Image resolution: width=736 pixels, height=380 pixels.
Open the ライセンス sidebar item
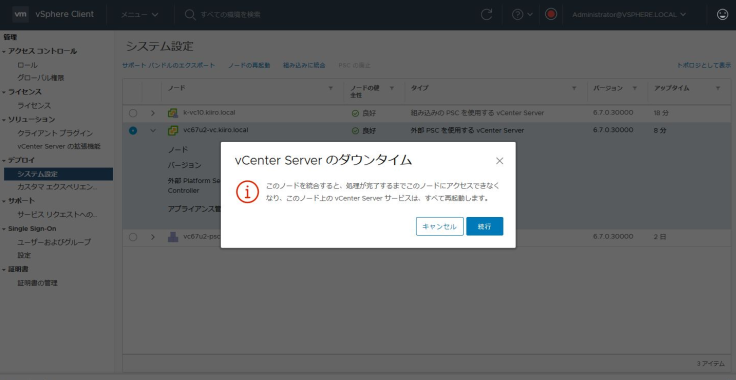[34, 106]
